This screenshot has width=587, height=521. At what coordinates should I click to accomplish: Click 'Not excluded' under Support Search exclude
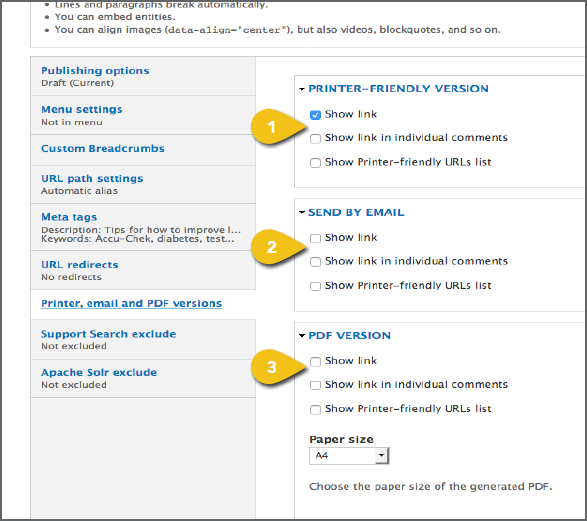tap(74, 346)
